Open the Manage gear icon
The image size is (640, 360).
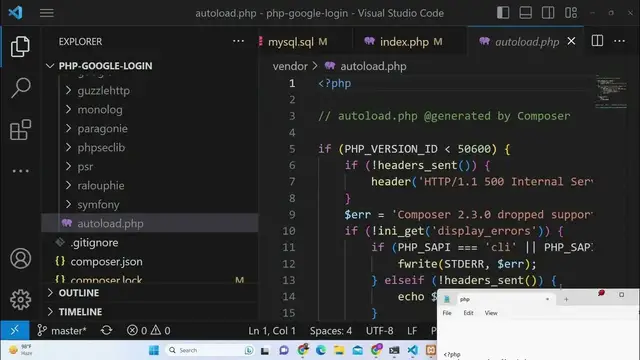pos(20,300)
